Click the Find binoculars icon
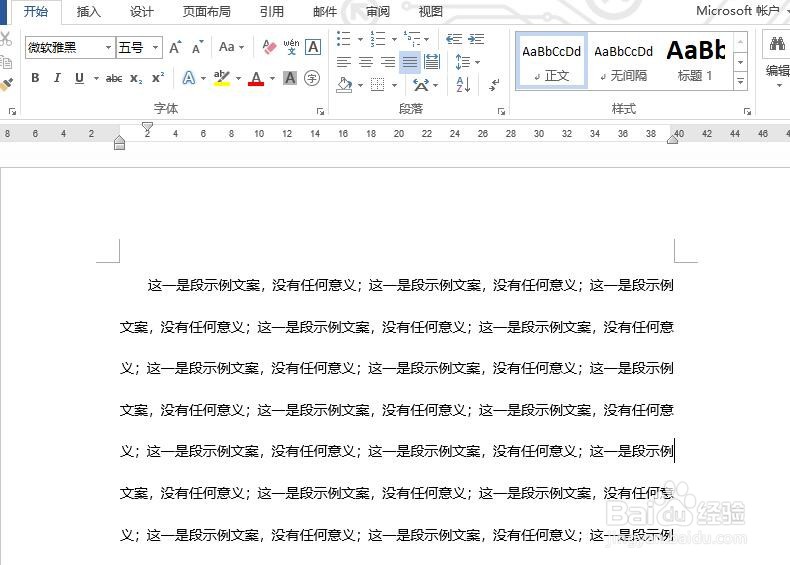790x565 pixels. point(777,44)
